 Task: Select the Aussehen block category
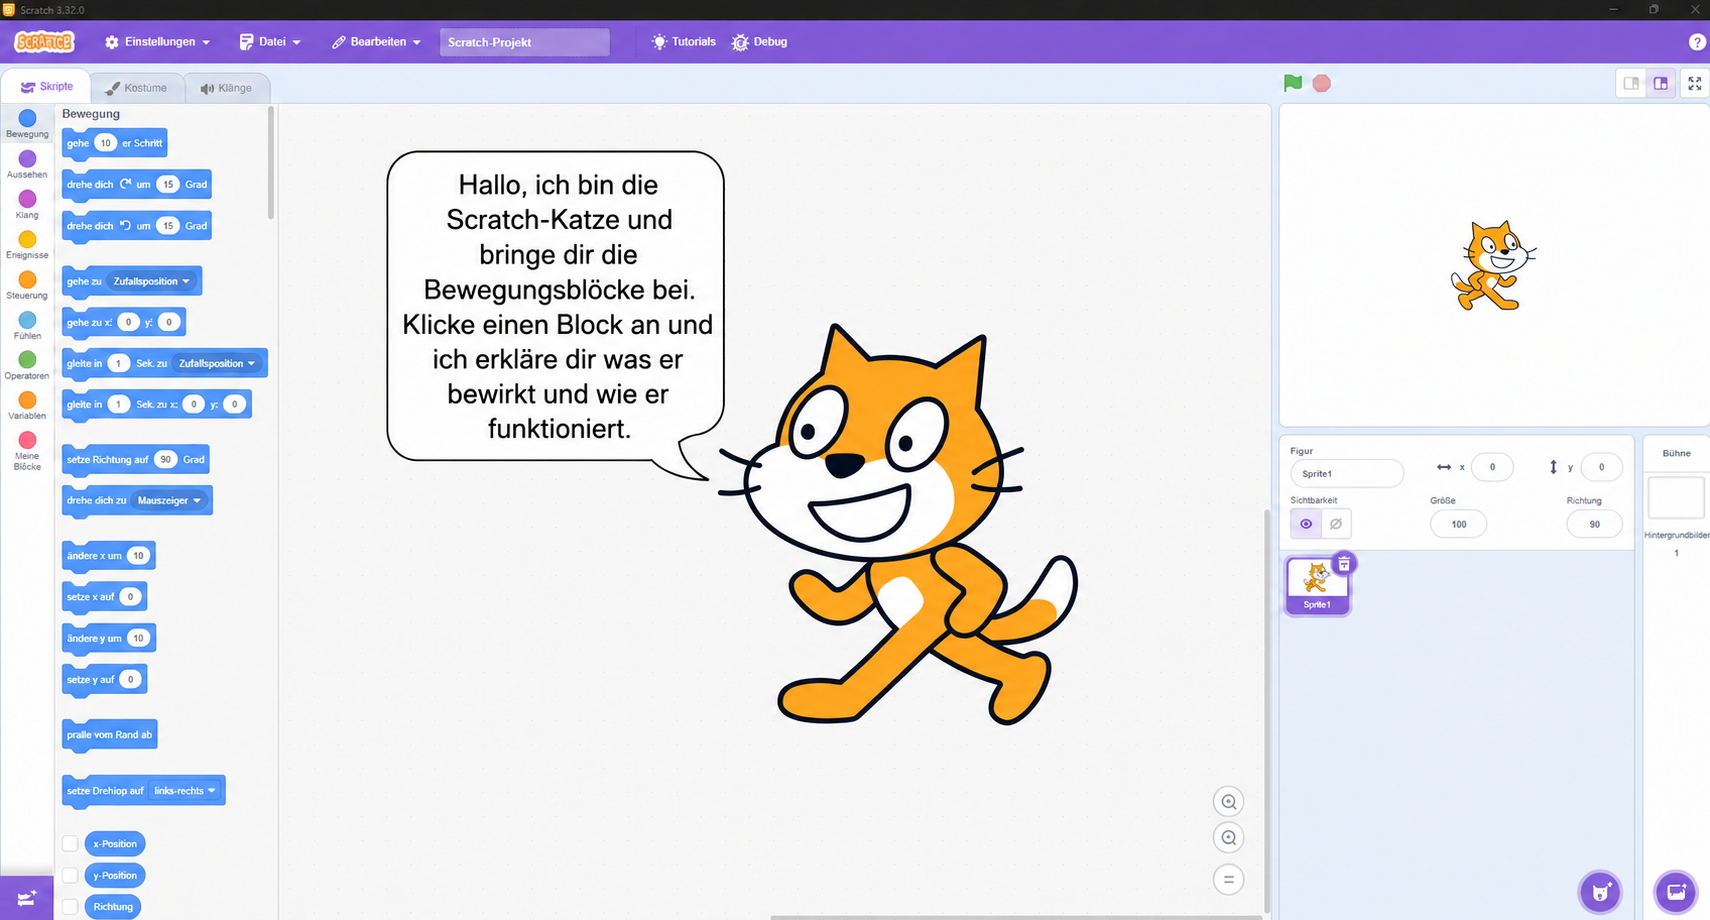point(27,165)
